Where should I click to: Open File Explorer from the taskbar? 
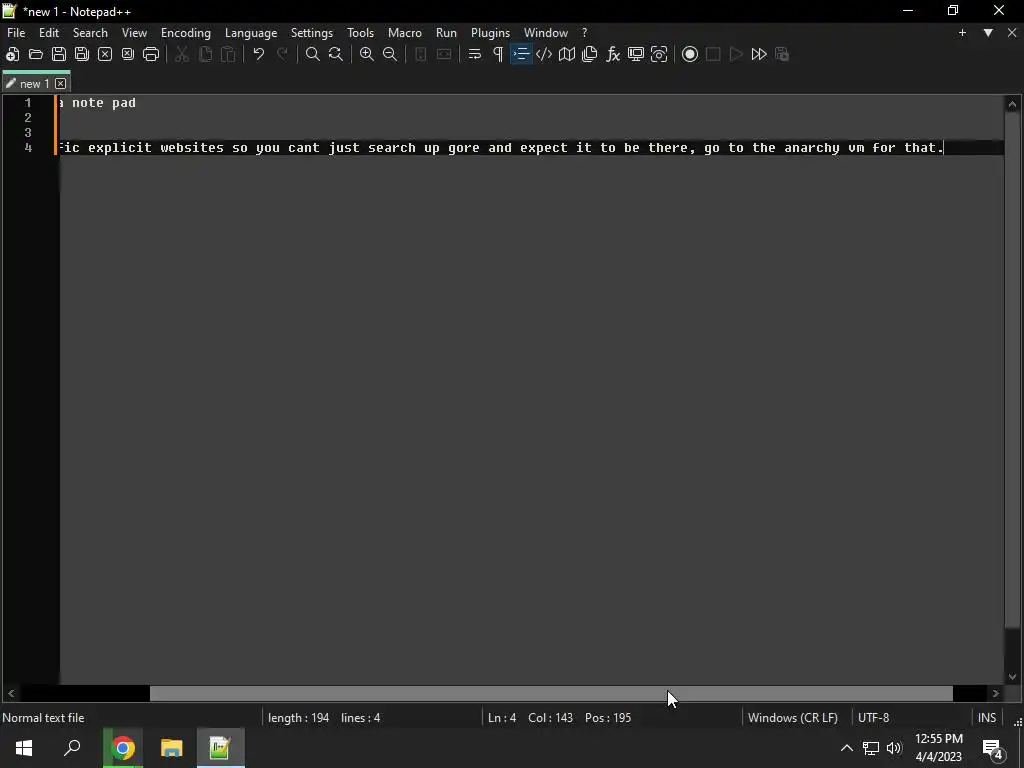coord(171,748)
